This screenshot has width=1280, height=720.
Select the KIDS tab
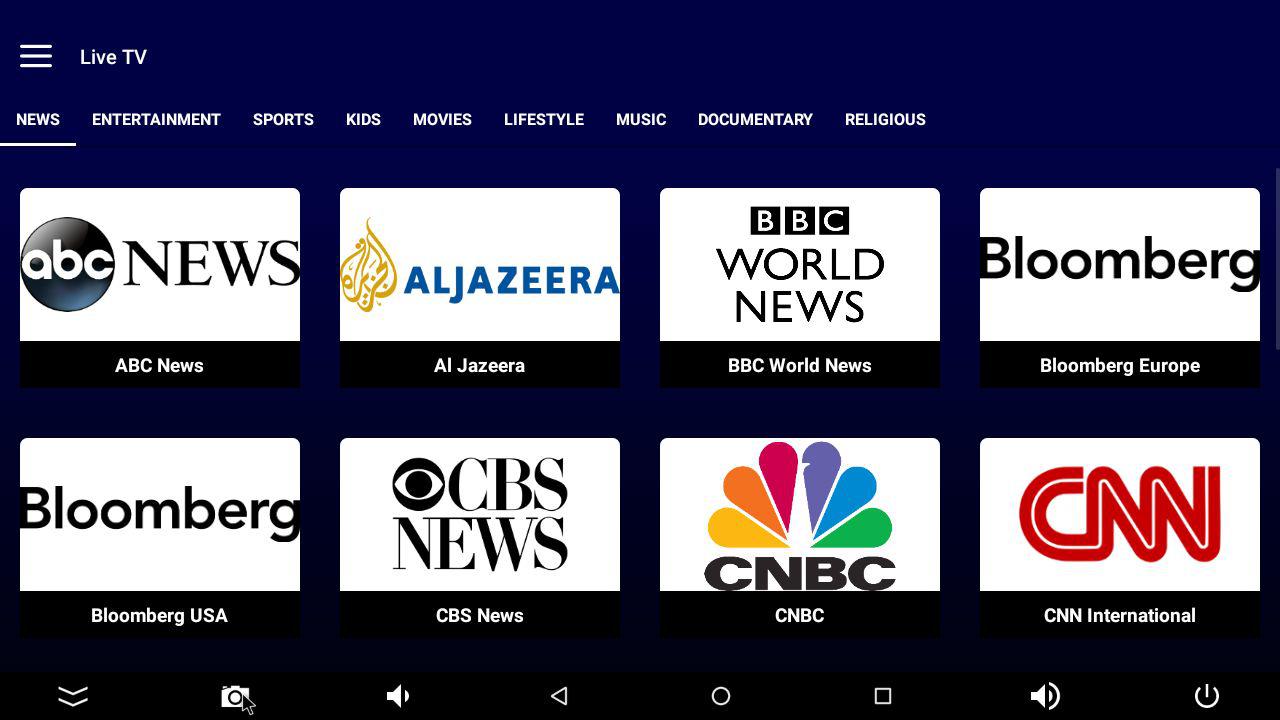(363, 120)
